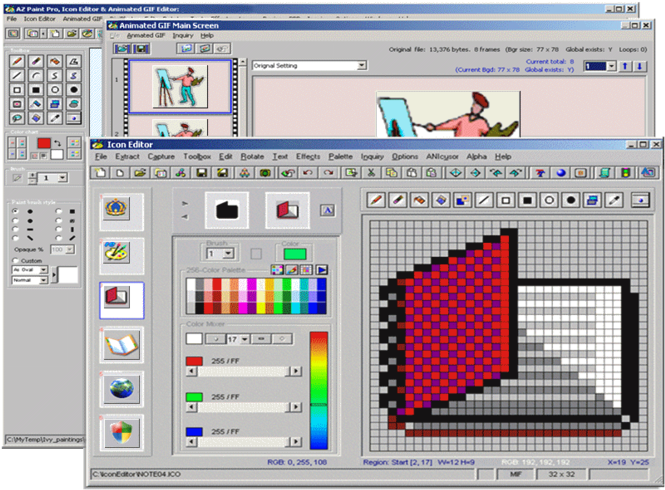Select the pencil tool in AZ Paint toolbox
The height and width of the screenshot is (490, 665).
[x=17, y=62]
